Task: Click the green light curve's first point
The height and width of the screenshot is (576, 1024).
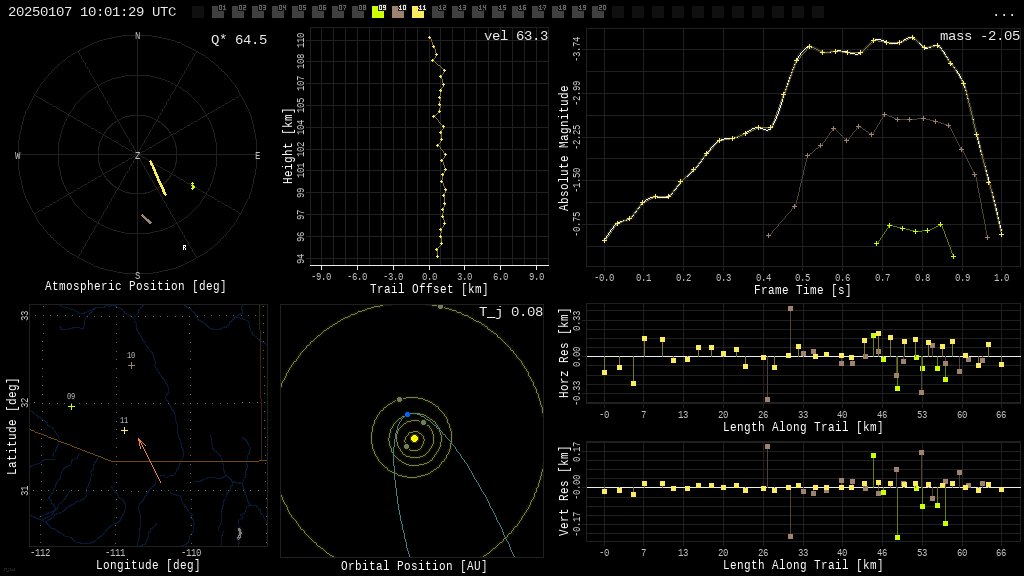Action: tap(876, 244)
